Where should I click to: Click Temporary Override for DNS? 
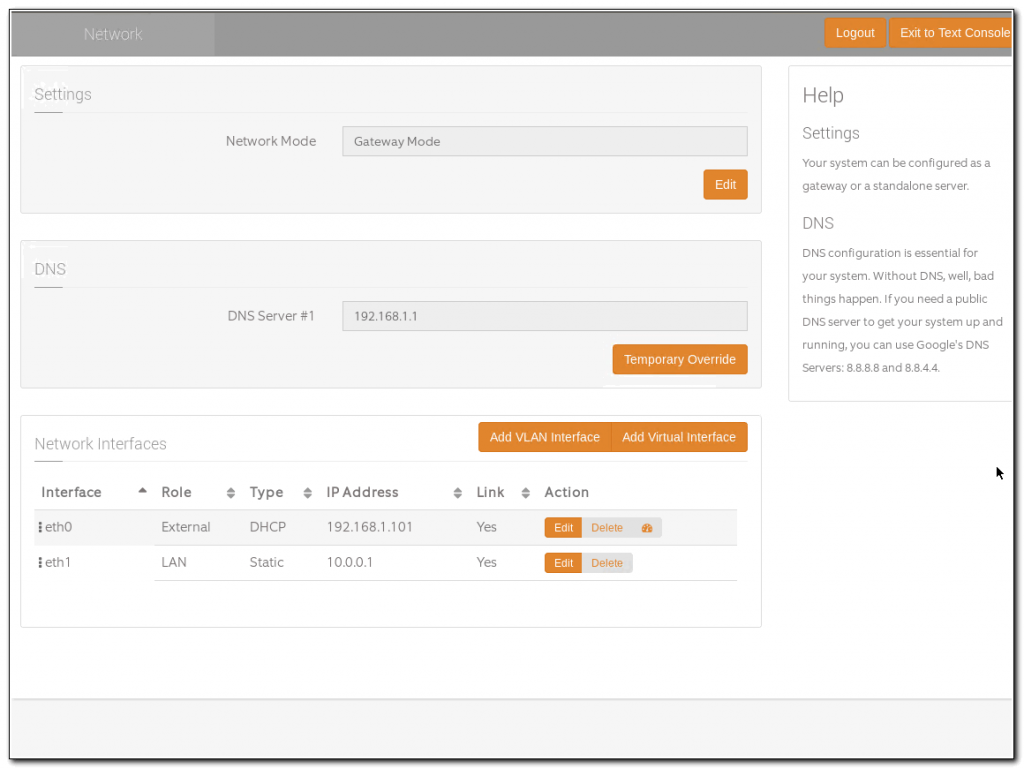click(679, 360)
